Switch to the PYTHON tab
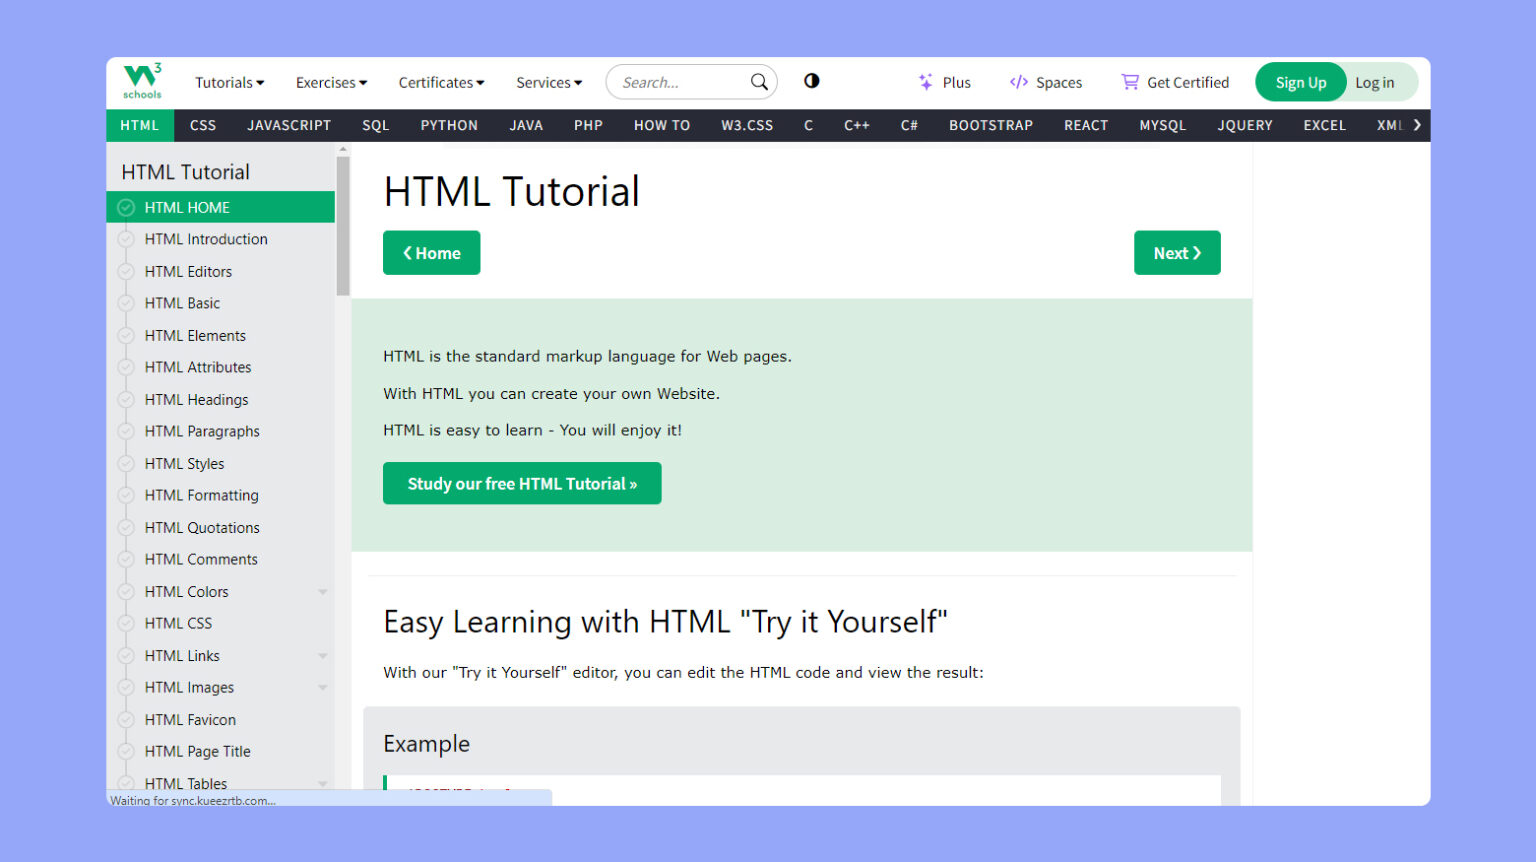Image resolution: width=1536 pixels, height=862 pixels. pyautogui.click(x=449, y=125)
